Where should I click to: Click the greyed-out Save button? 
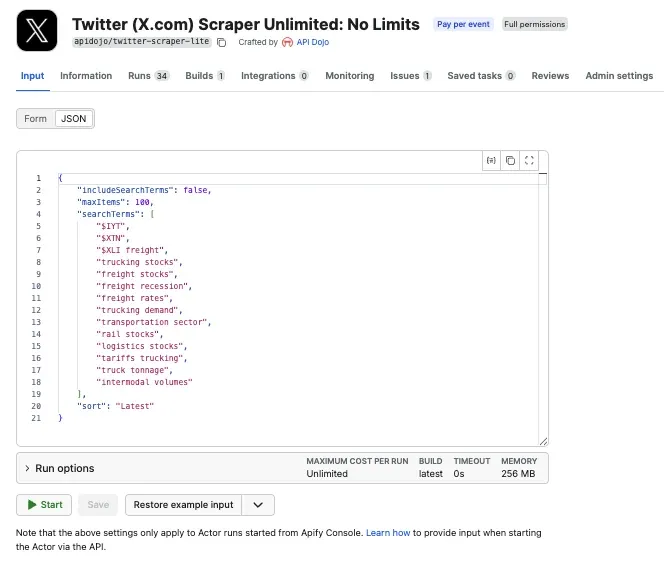point(98,505)
